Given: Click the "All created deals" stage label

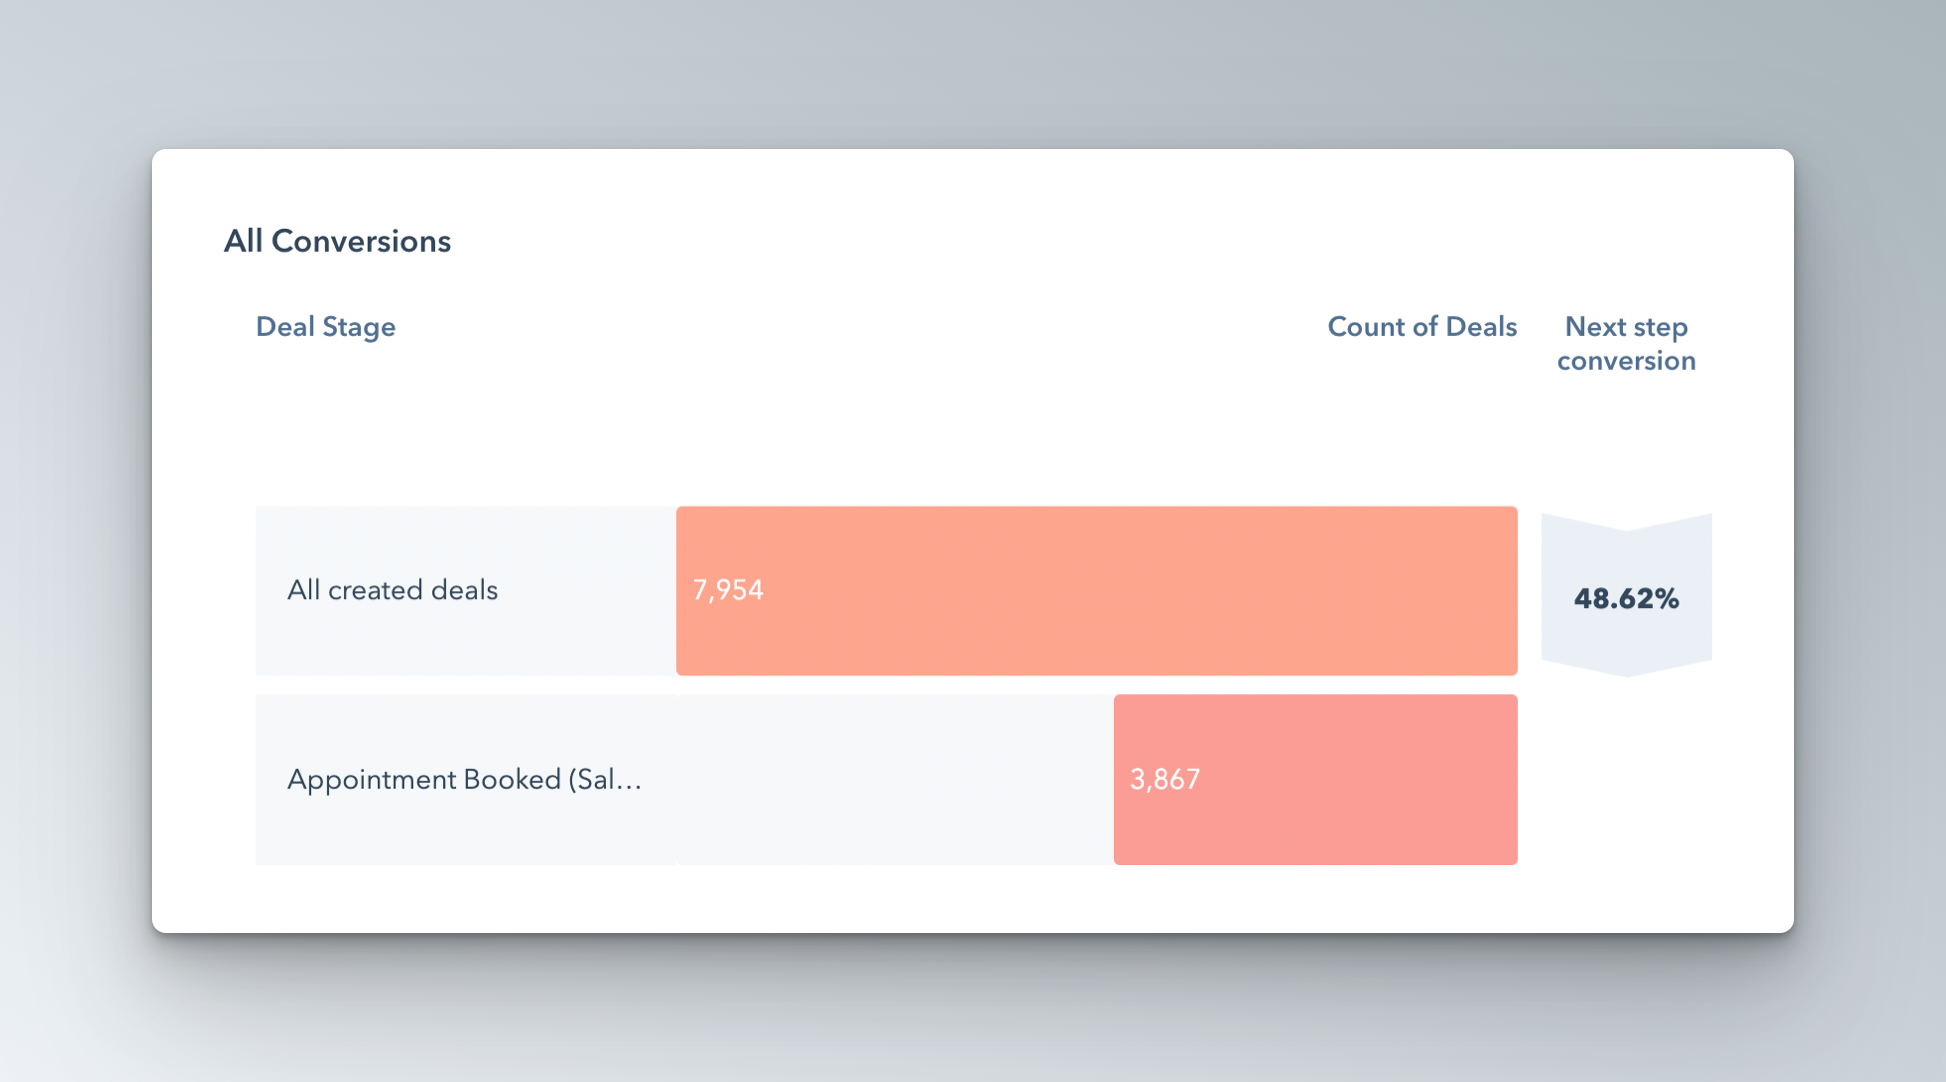Looking at the screenshot, I should 392,590.
